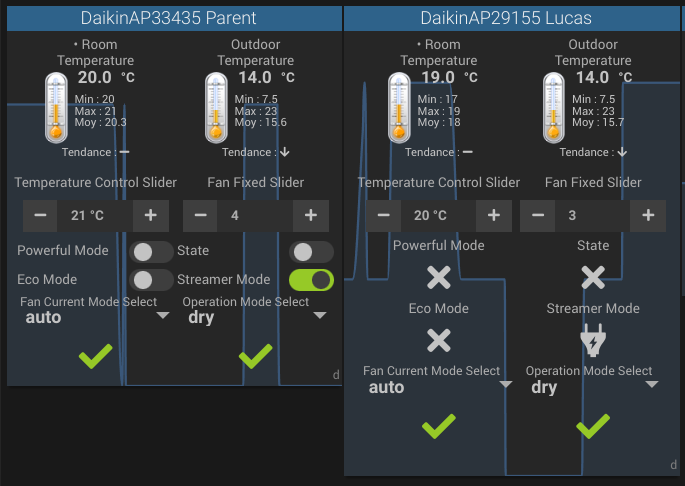Click Parent 'Max : 23' outdoor statistic
This screenshot has height=486, width=685.
tap(256, 111)
